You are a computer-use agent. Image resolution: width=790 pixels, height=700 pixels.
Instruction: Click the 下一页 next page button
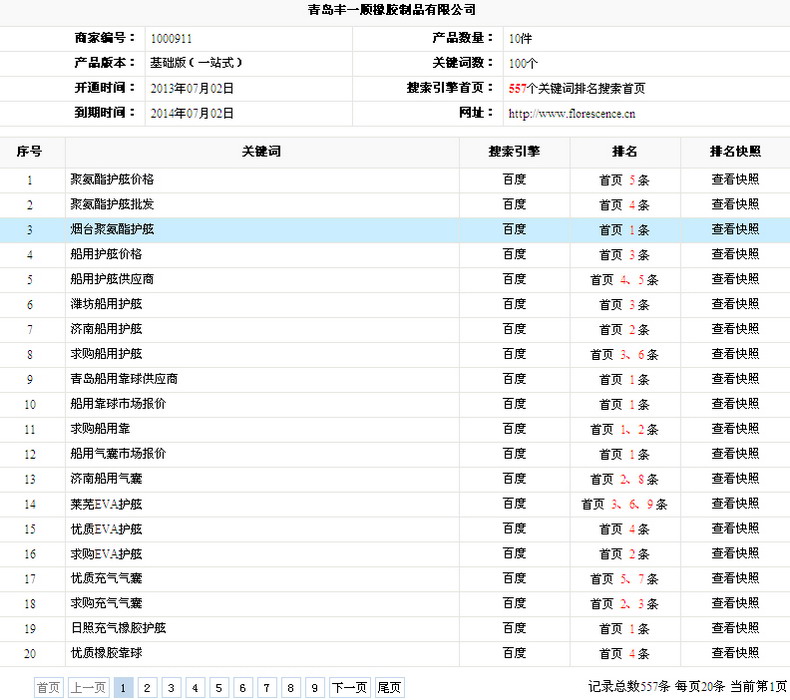click(350, 688)
